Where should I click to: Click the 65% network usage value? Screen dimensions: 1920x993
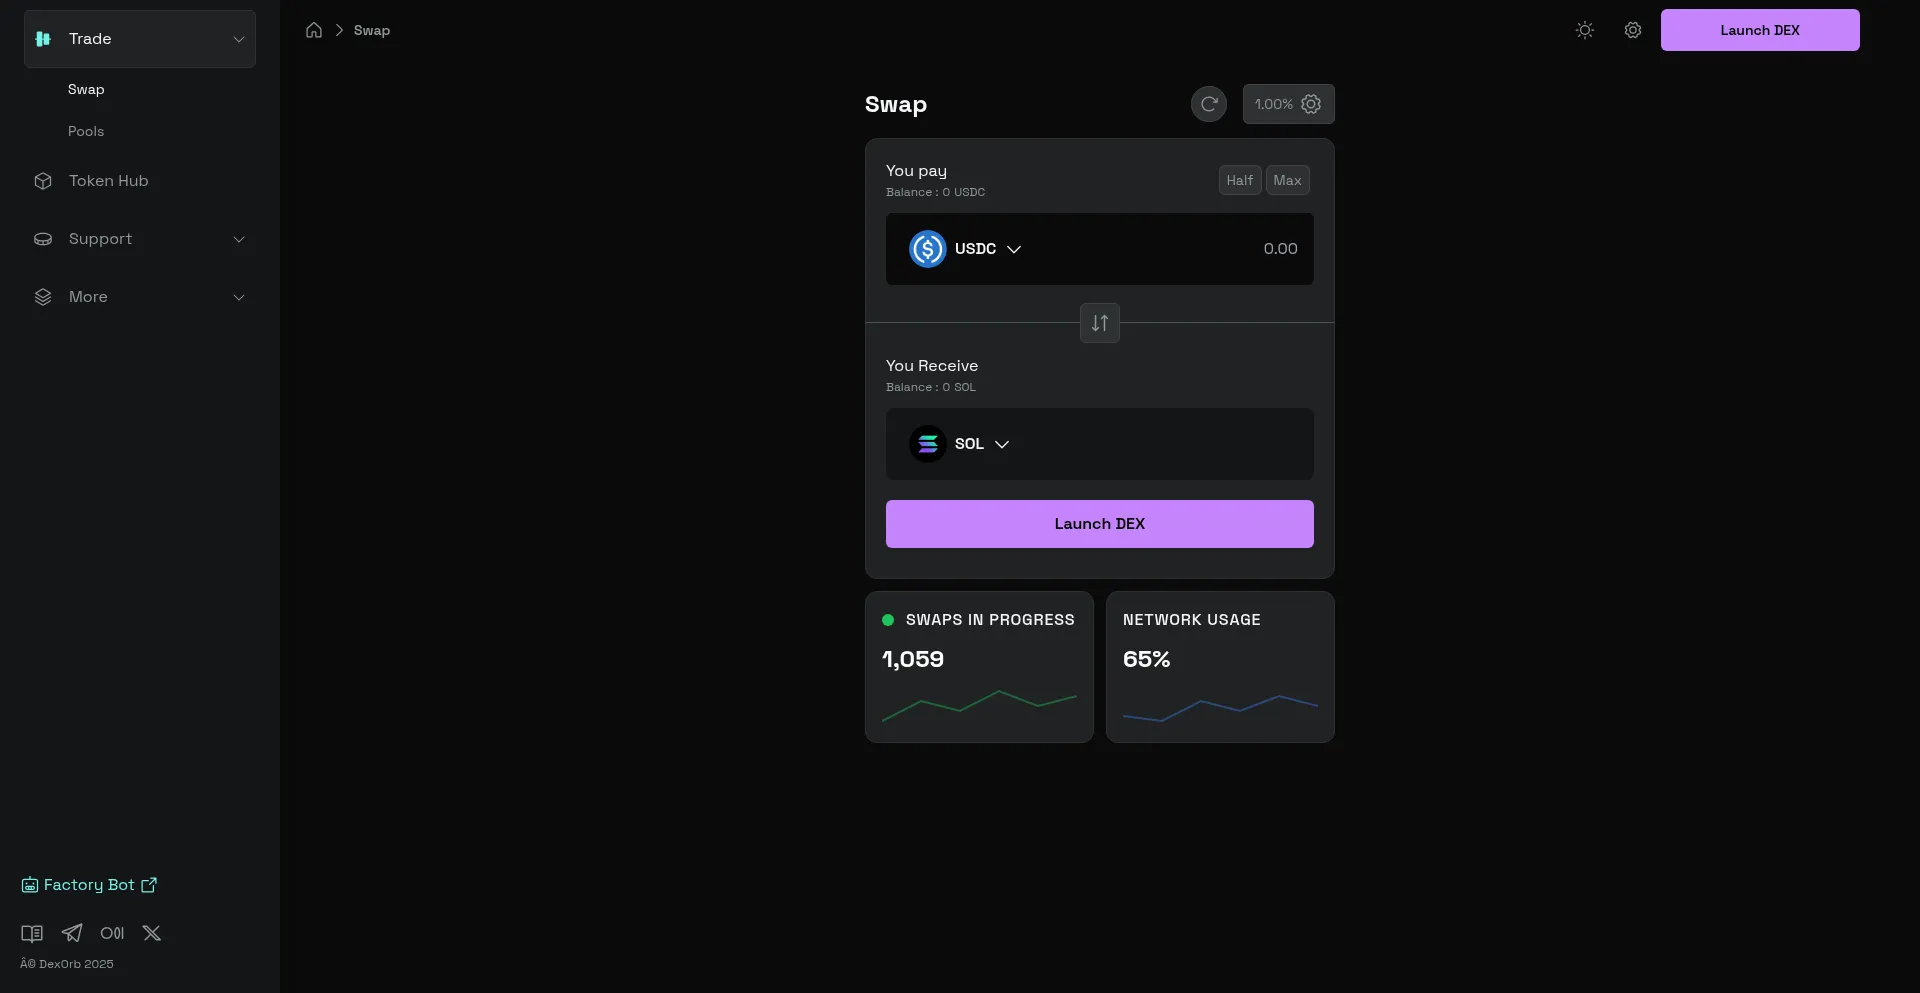[1146, 659]
